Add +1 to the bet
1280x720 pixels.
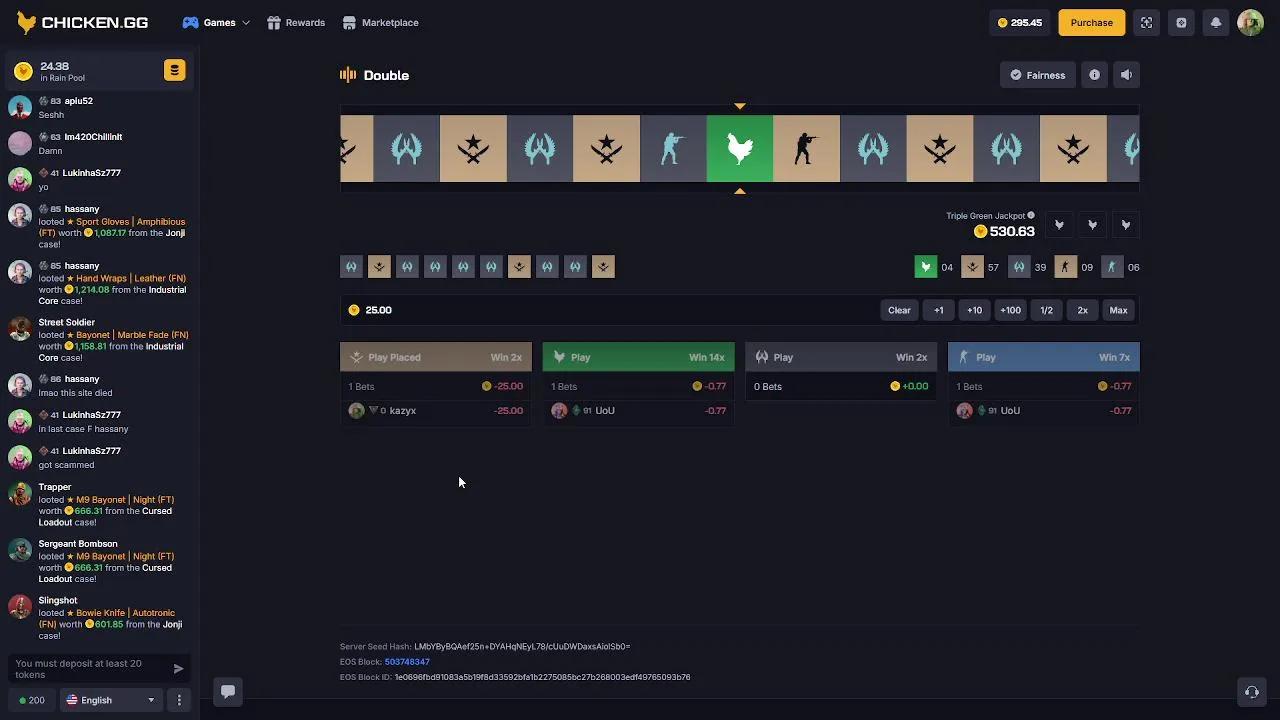click(x=938, y=310)
